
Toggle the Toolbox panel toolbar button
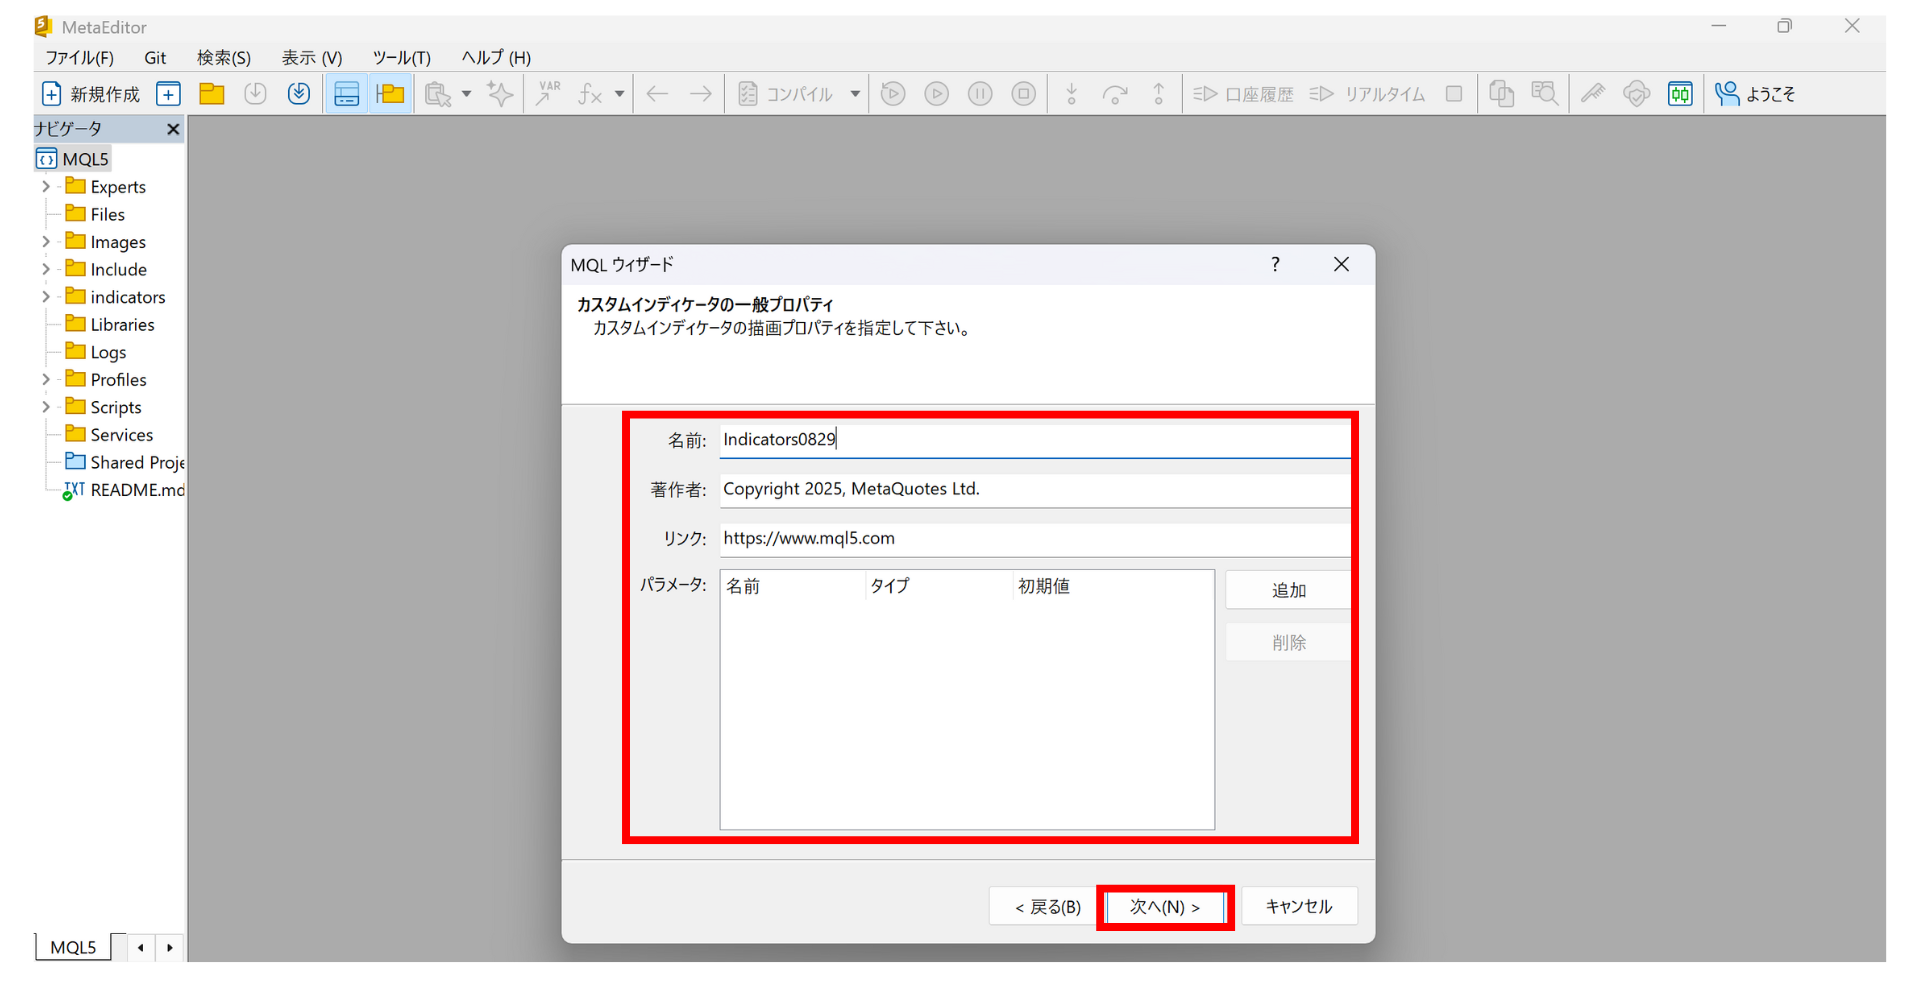[x=390, y=94]
